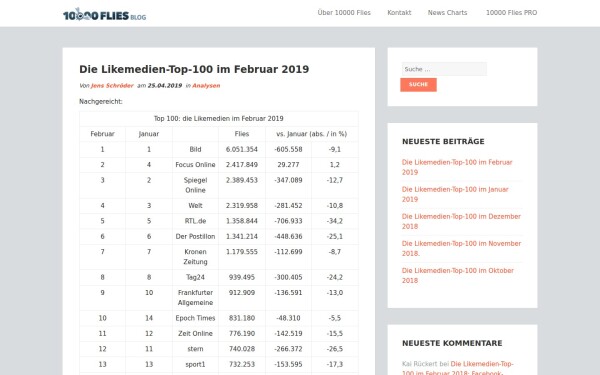
Task: Open 10000 Flies PRO
Action: [511, 13]
